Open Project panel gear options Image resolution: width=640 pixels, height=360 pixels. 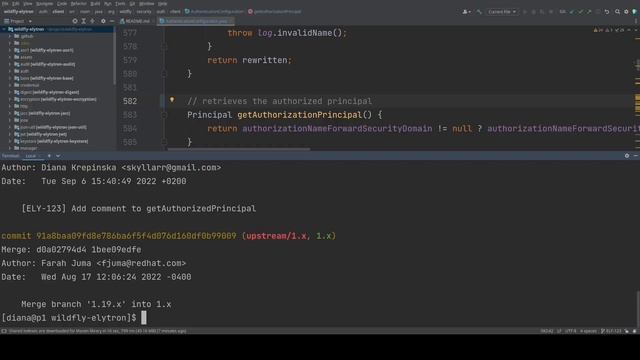tap(103, 21)
